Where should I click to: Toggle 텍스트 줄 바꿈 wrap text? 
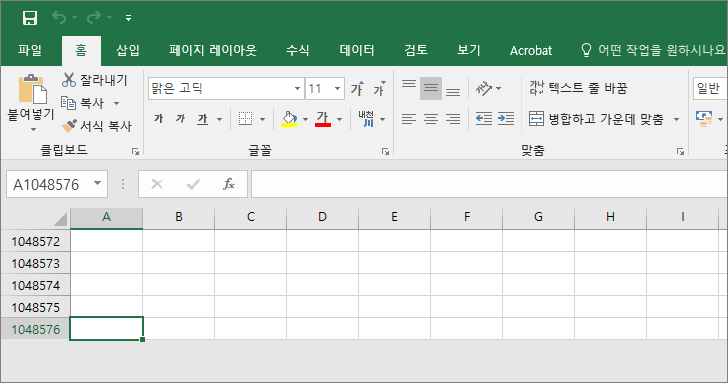point(578,88)
